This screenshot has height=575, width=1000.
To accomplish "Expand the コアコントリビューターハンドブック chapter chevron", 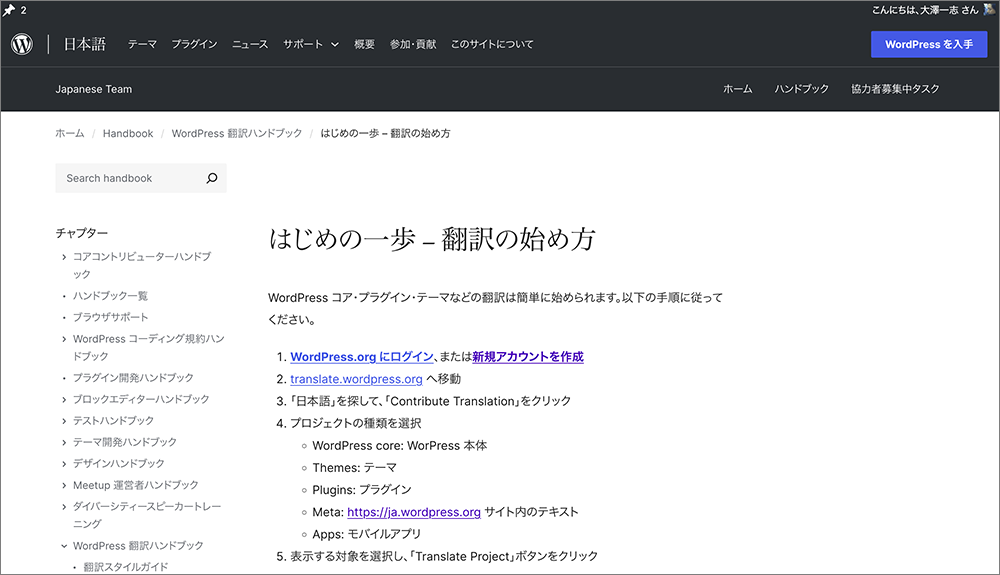I will point(64,257).
